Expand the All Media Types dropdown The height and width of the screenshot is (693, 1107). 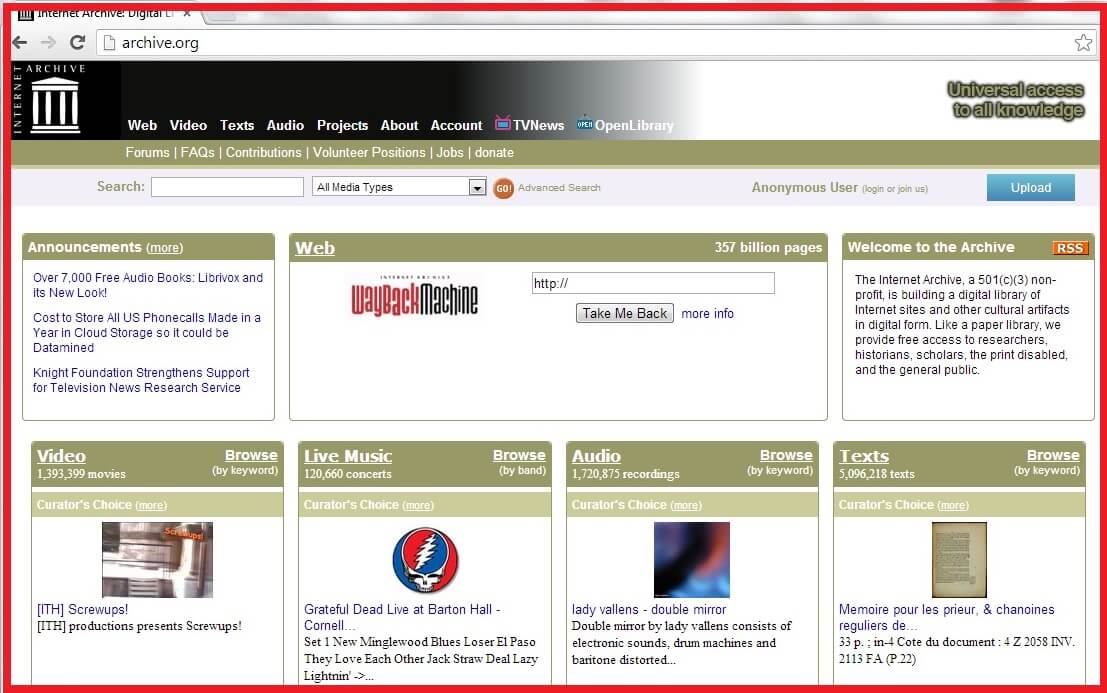477,187
